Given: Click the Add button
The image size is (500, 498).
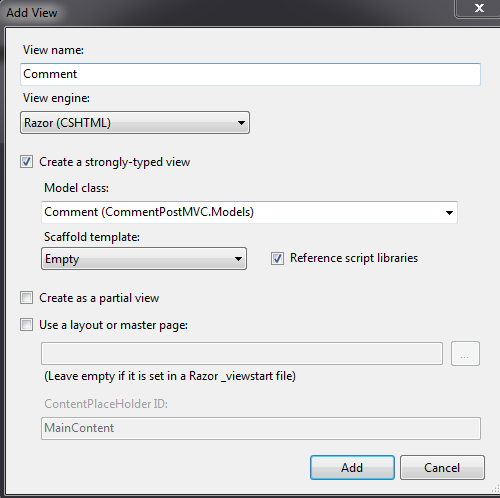Looking at the screenshot, I should click(352, 468).
